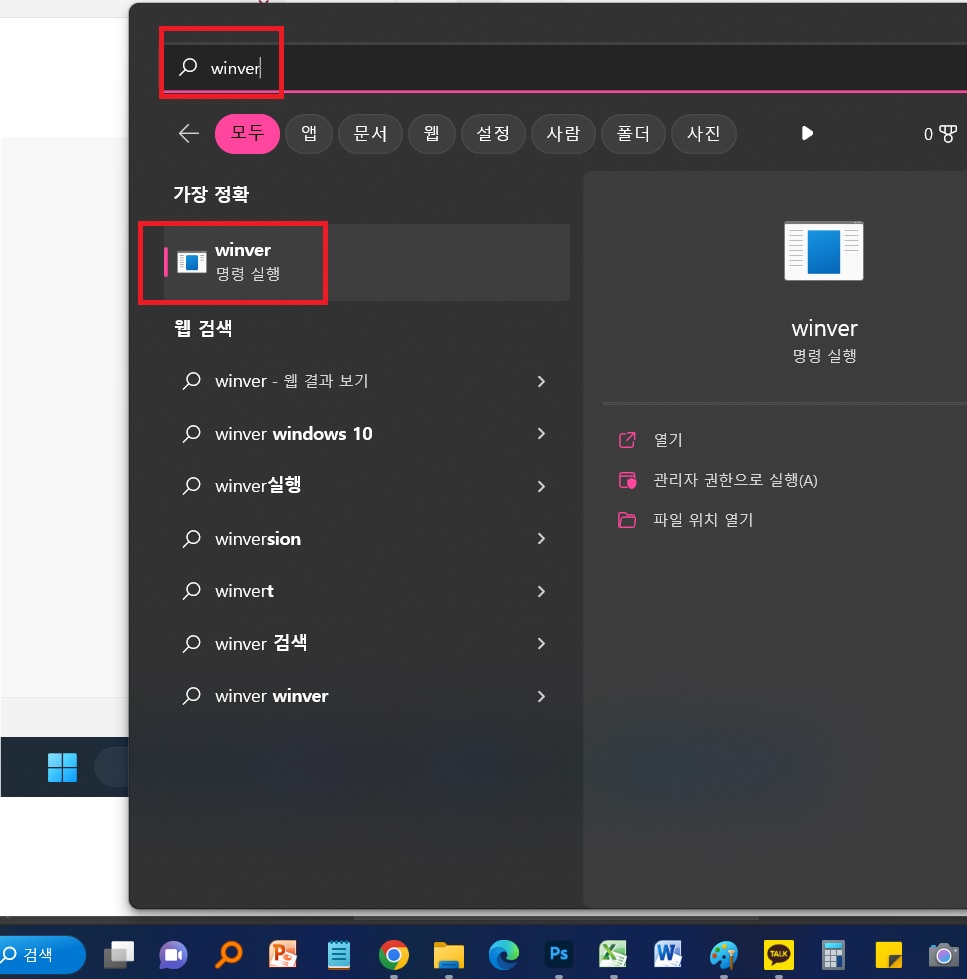Show more filters with play arrow
The height and width of the screenshot is (979, 967).
click(807, 133)
